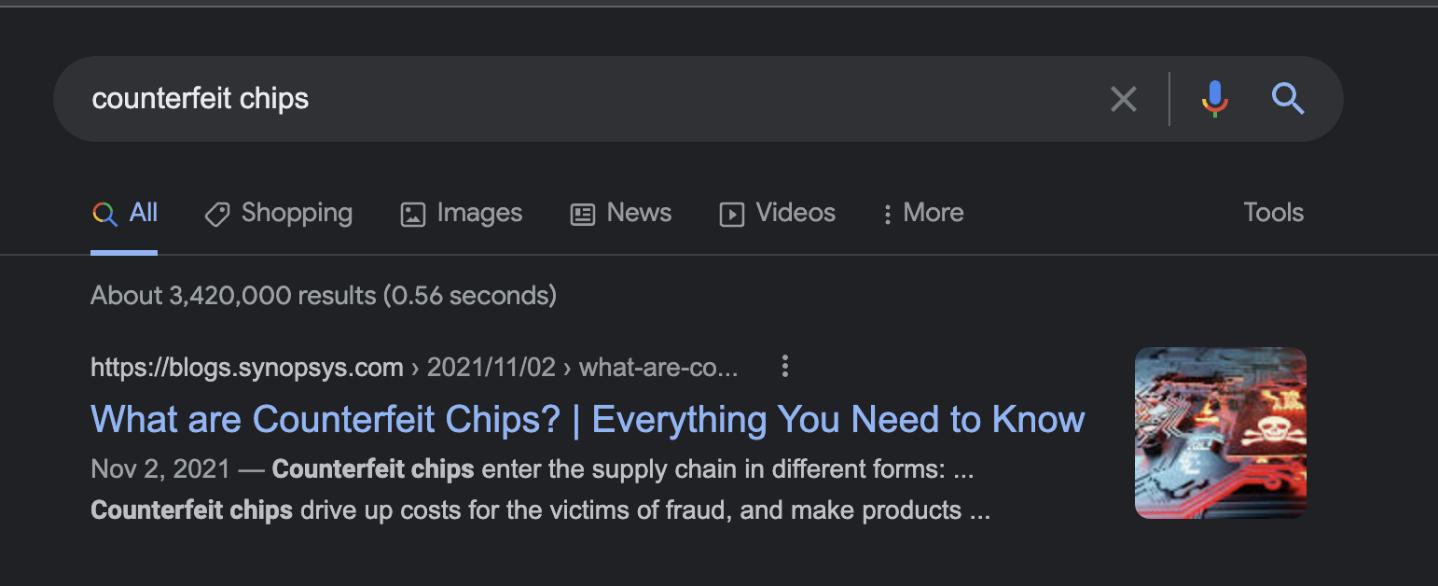This screenshot has width=1438, height=586.
Task: Clear the search query using the X icon
Action: (1123, 98)
